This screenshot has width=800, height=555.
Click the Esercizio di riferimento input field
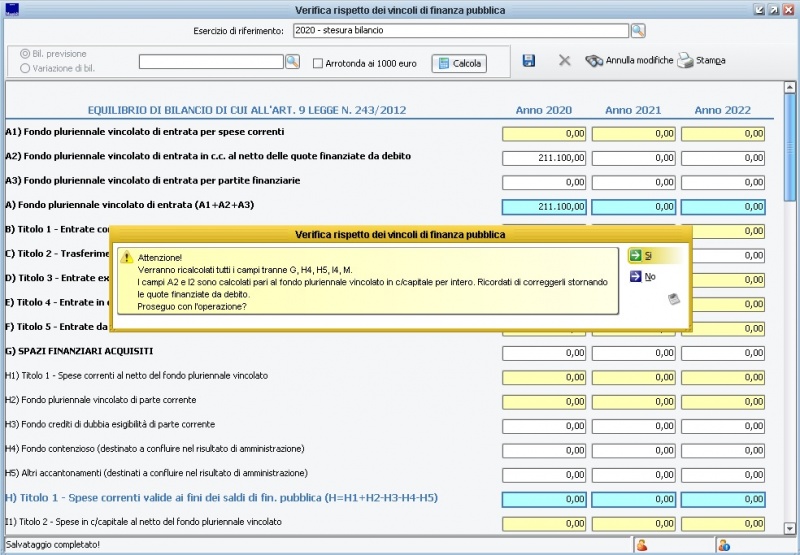(x=460, y=31)
